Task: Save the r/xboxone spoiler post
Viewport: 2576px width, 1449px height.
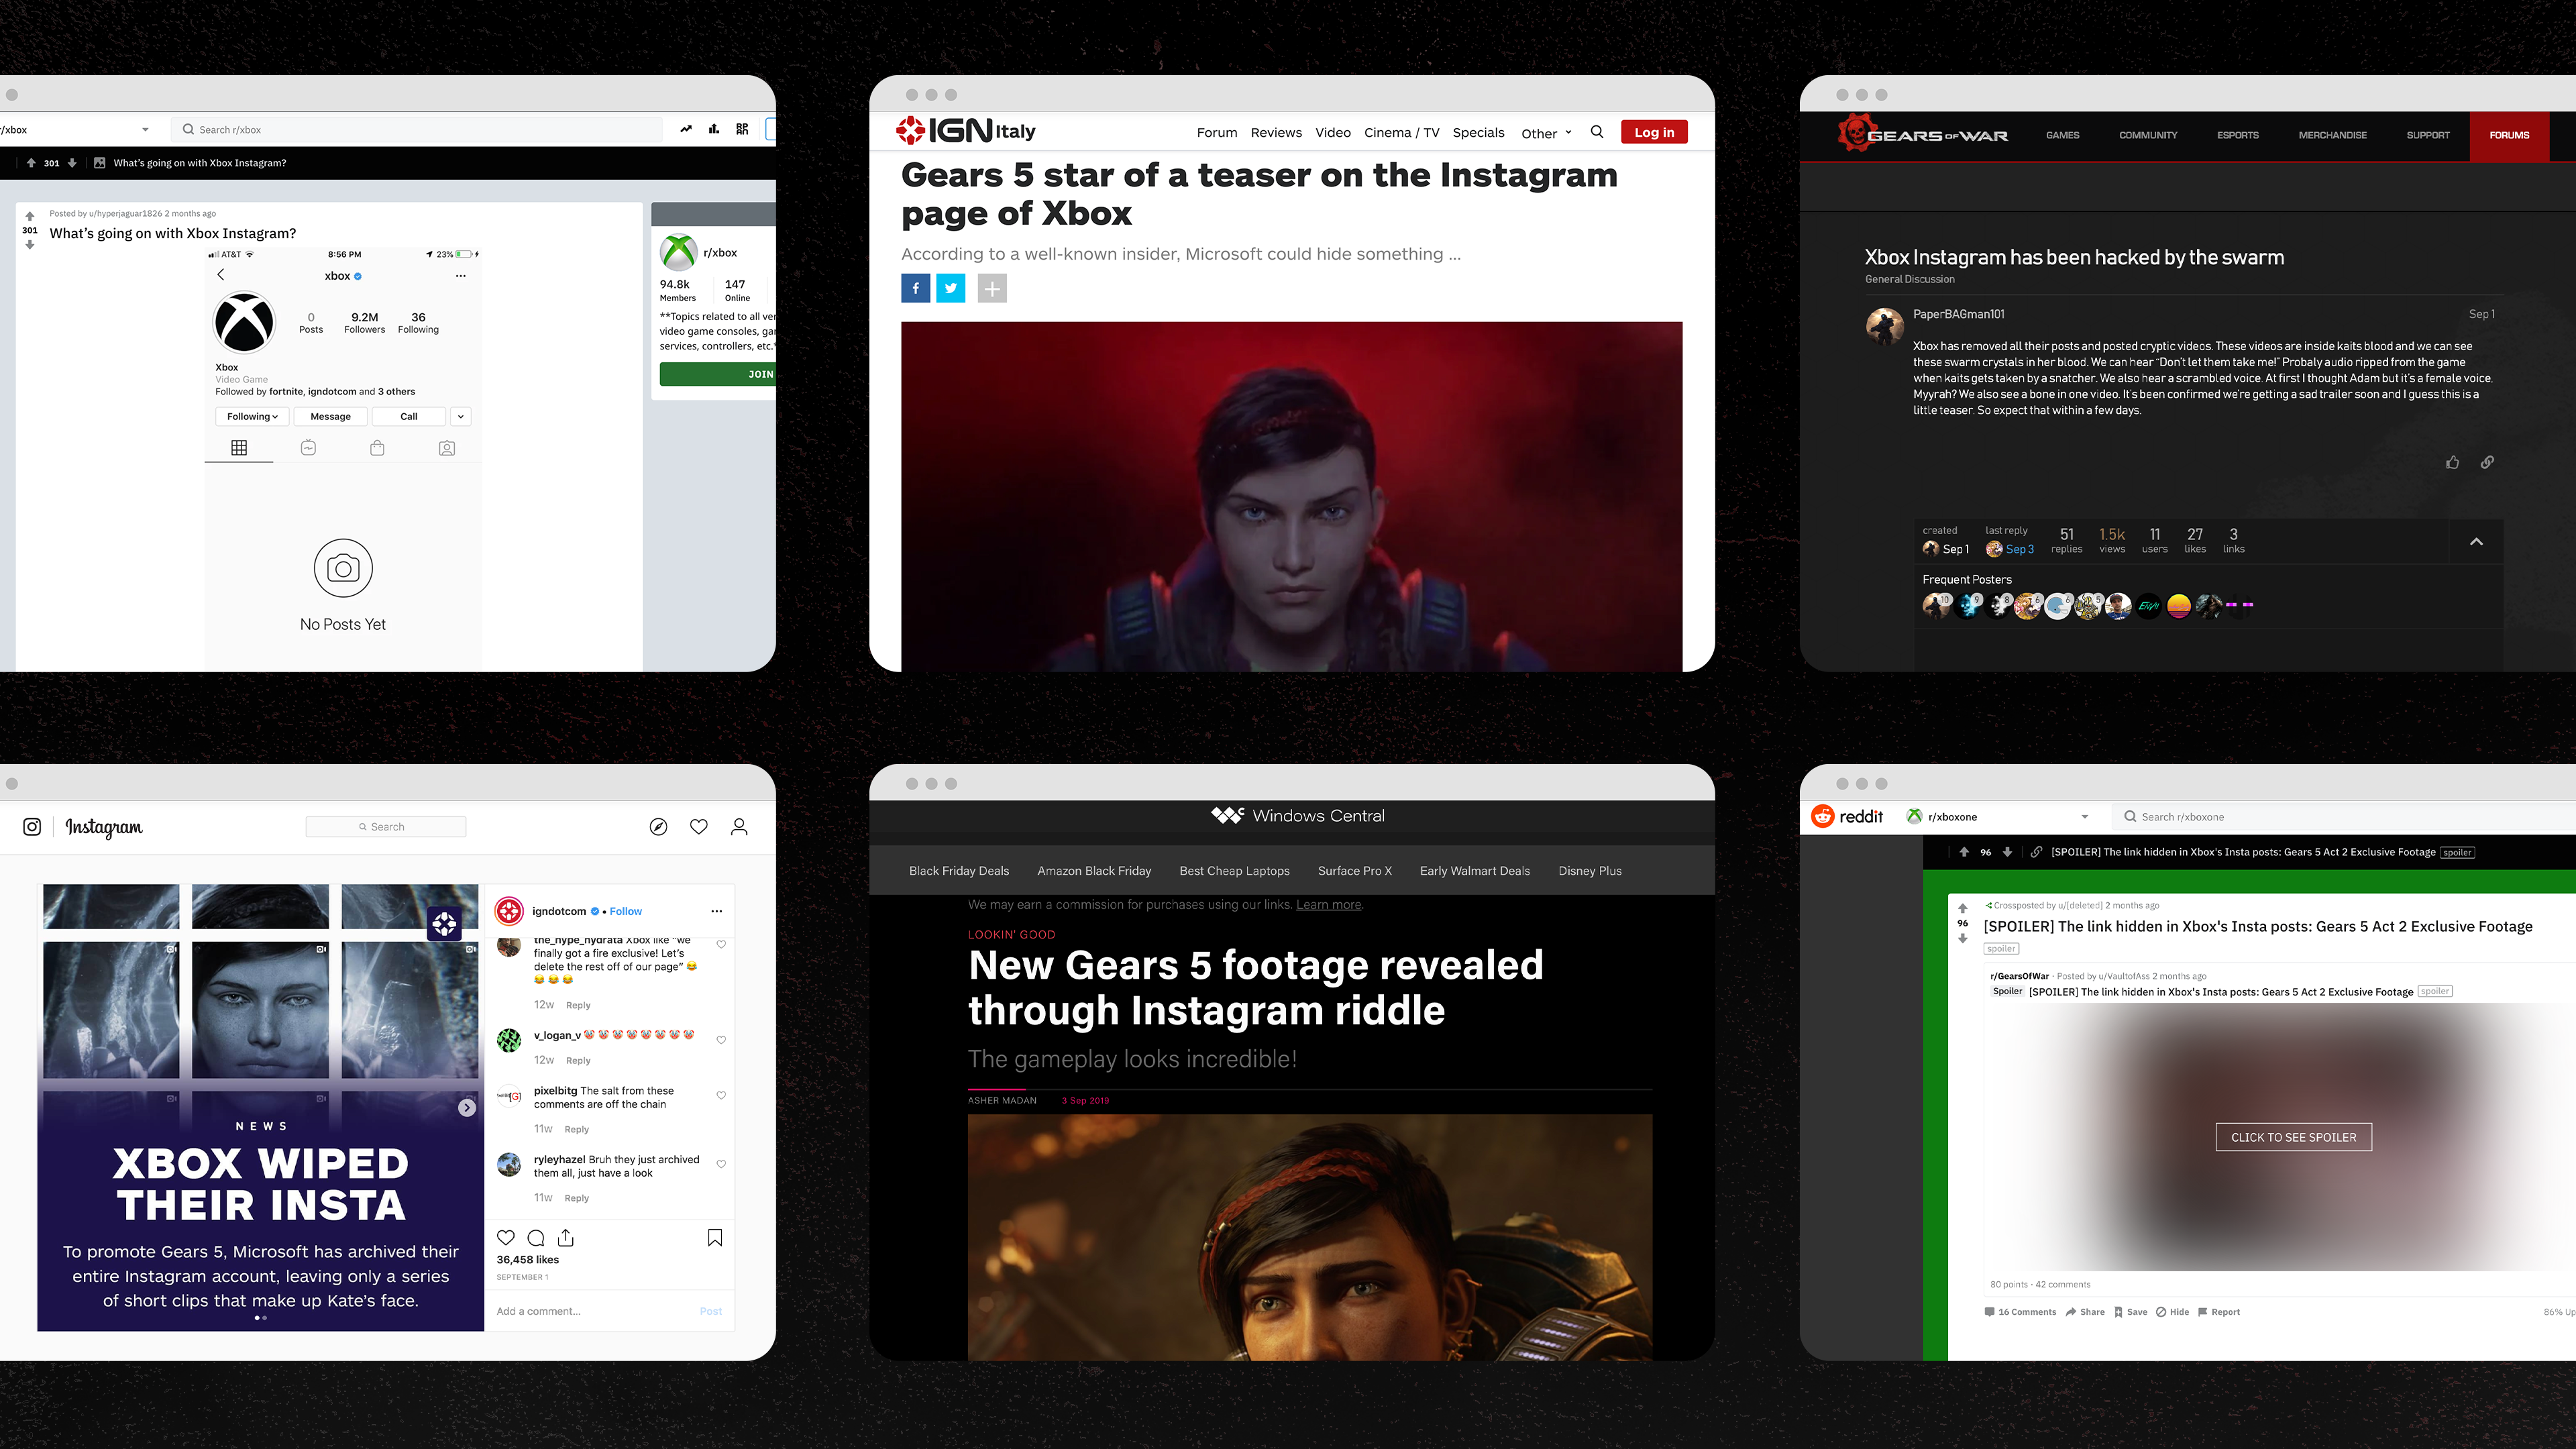Action: (2130, 1312)
